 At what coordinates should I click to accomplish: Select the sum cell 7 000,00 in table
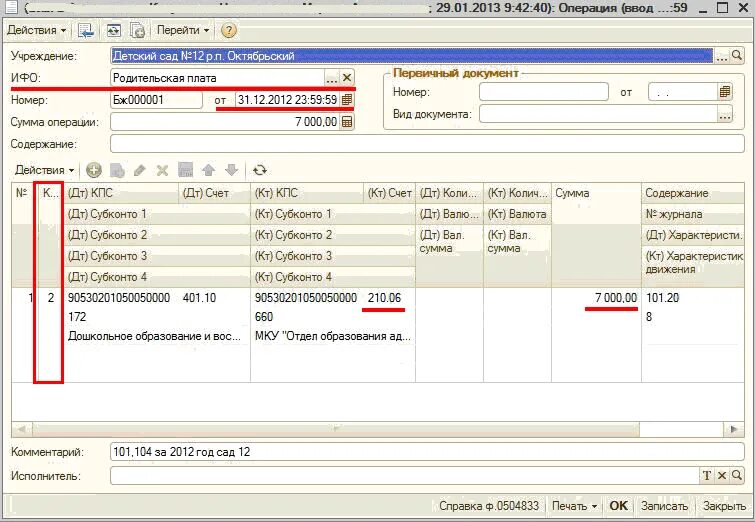pos(596,298)
